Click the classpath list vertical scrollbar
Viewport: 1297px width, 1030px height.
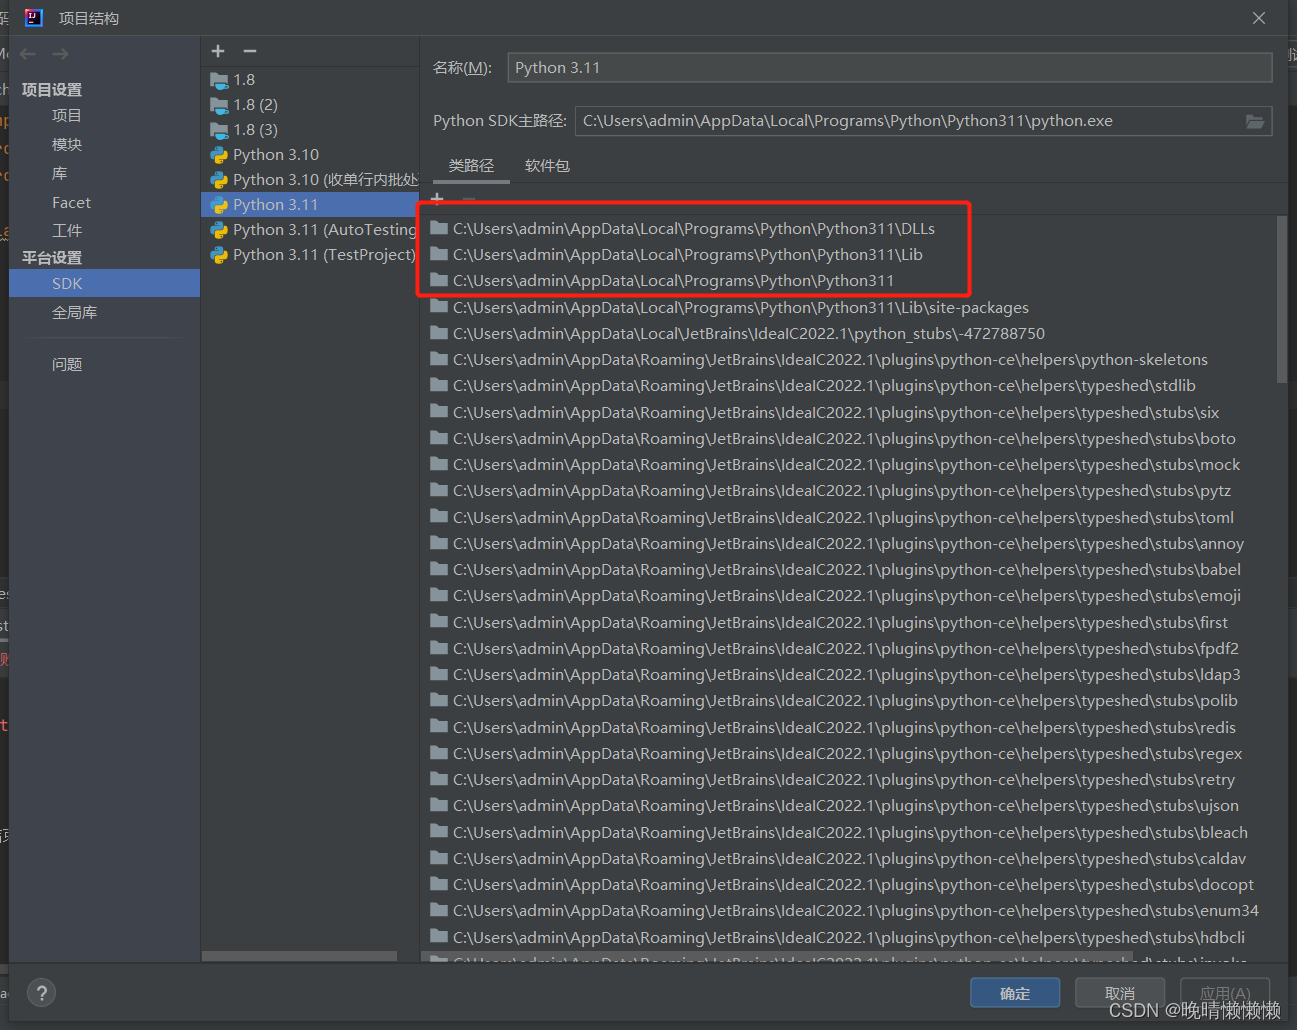[1282, 300]
